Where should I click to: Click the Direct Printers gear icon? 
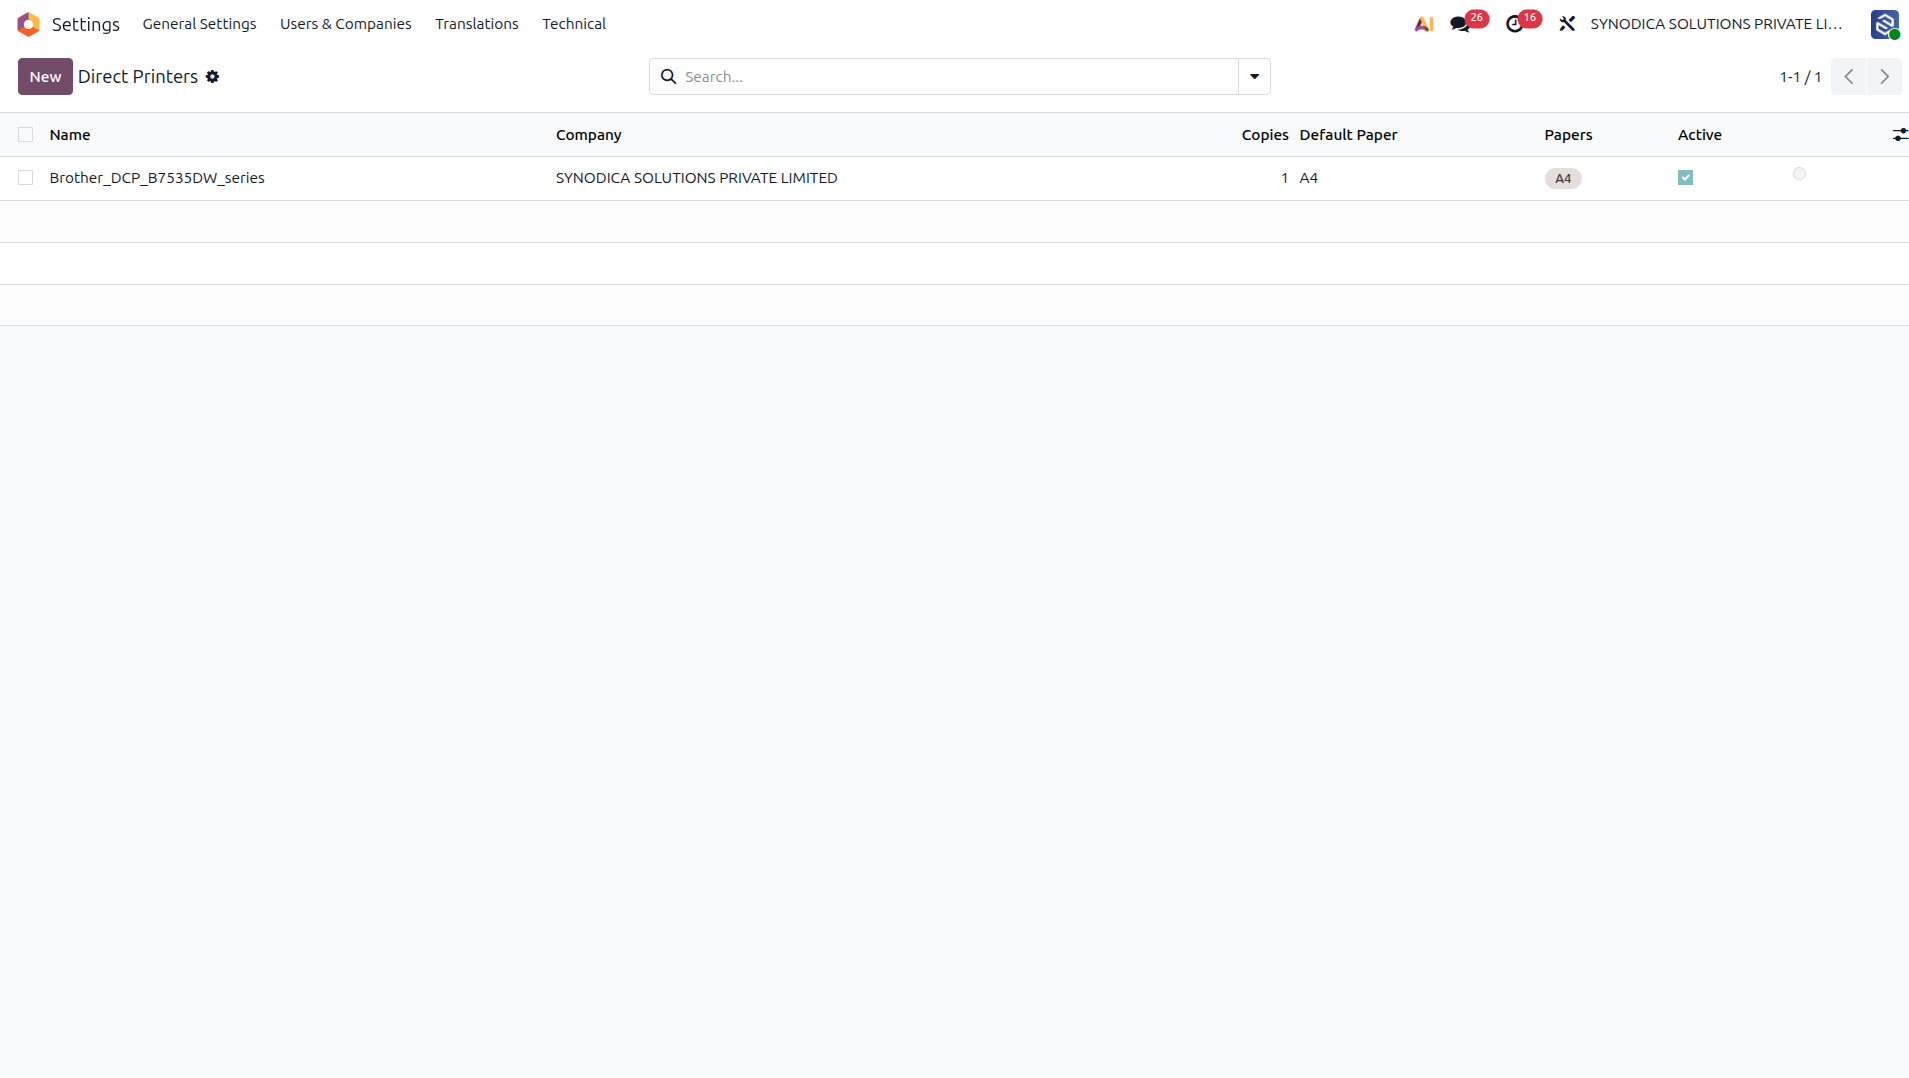tap(212, 77)
